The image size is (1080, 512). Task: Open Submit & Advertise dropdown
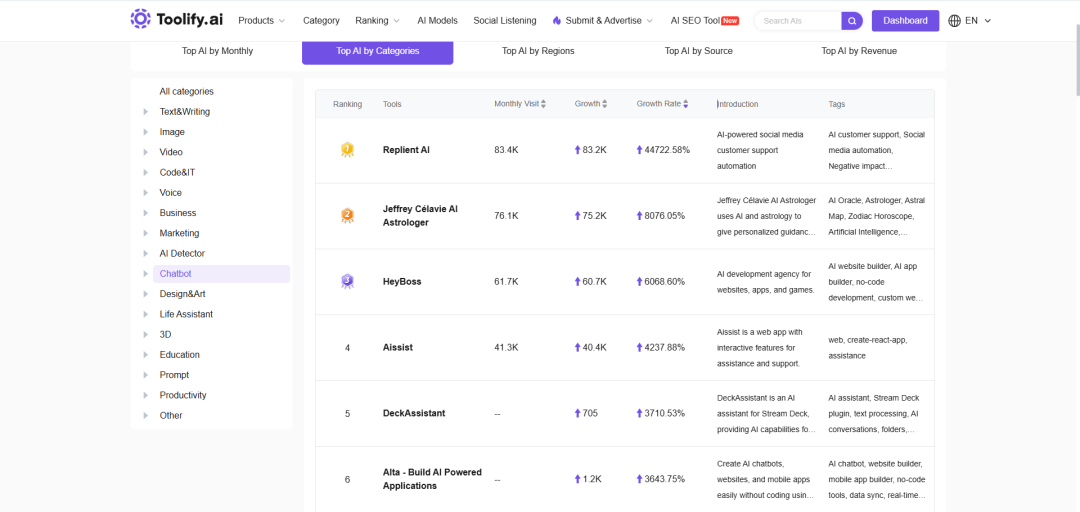point(603,21)
